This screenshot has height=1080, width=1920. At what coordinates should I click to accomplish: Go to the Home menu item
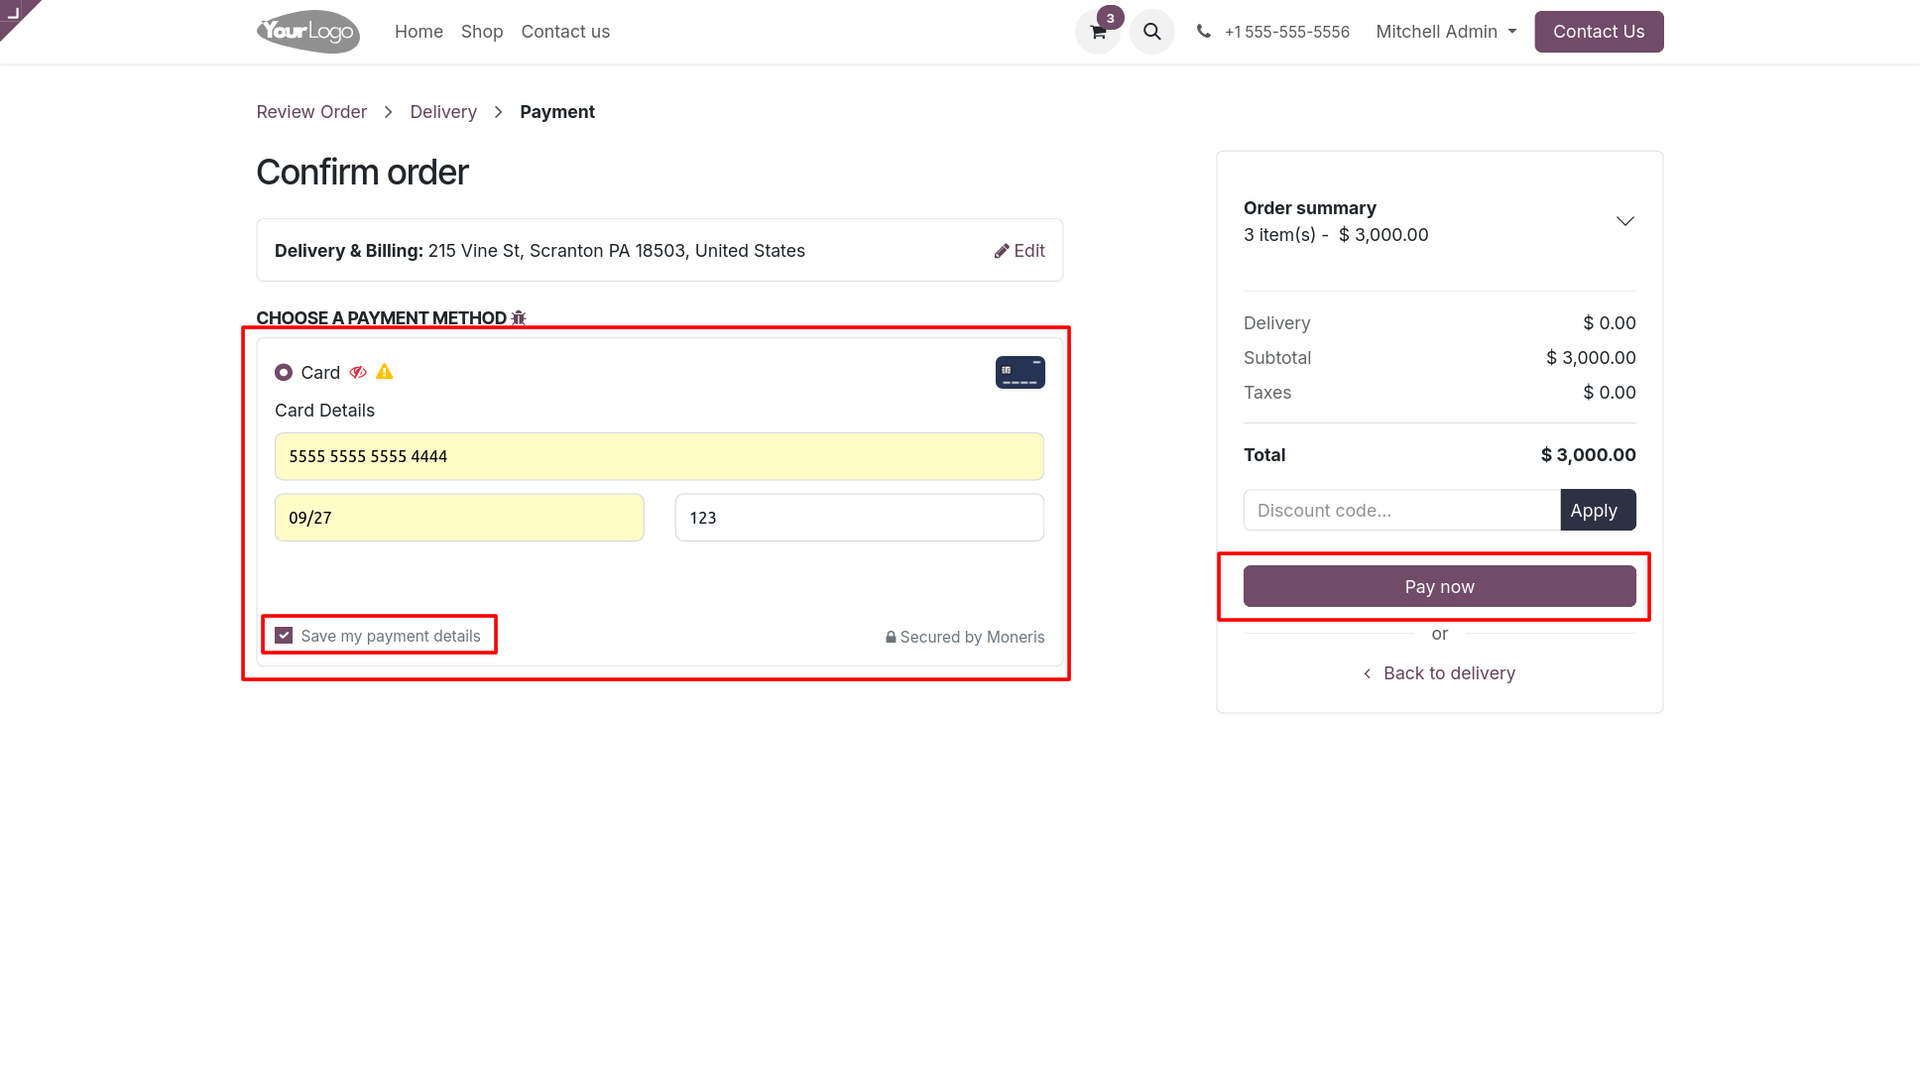tap(419, 32)
